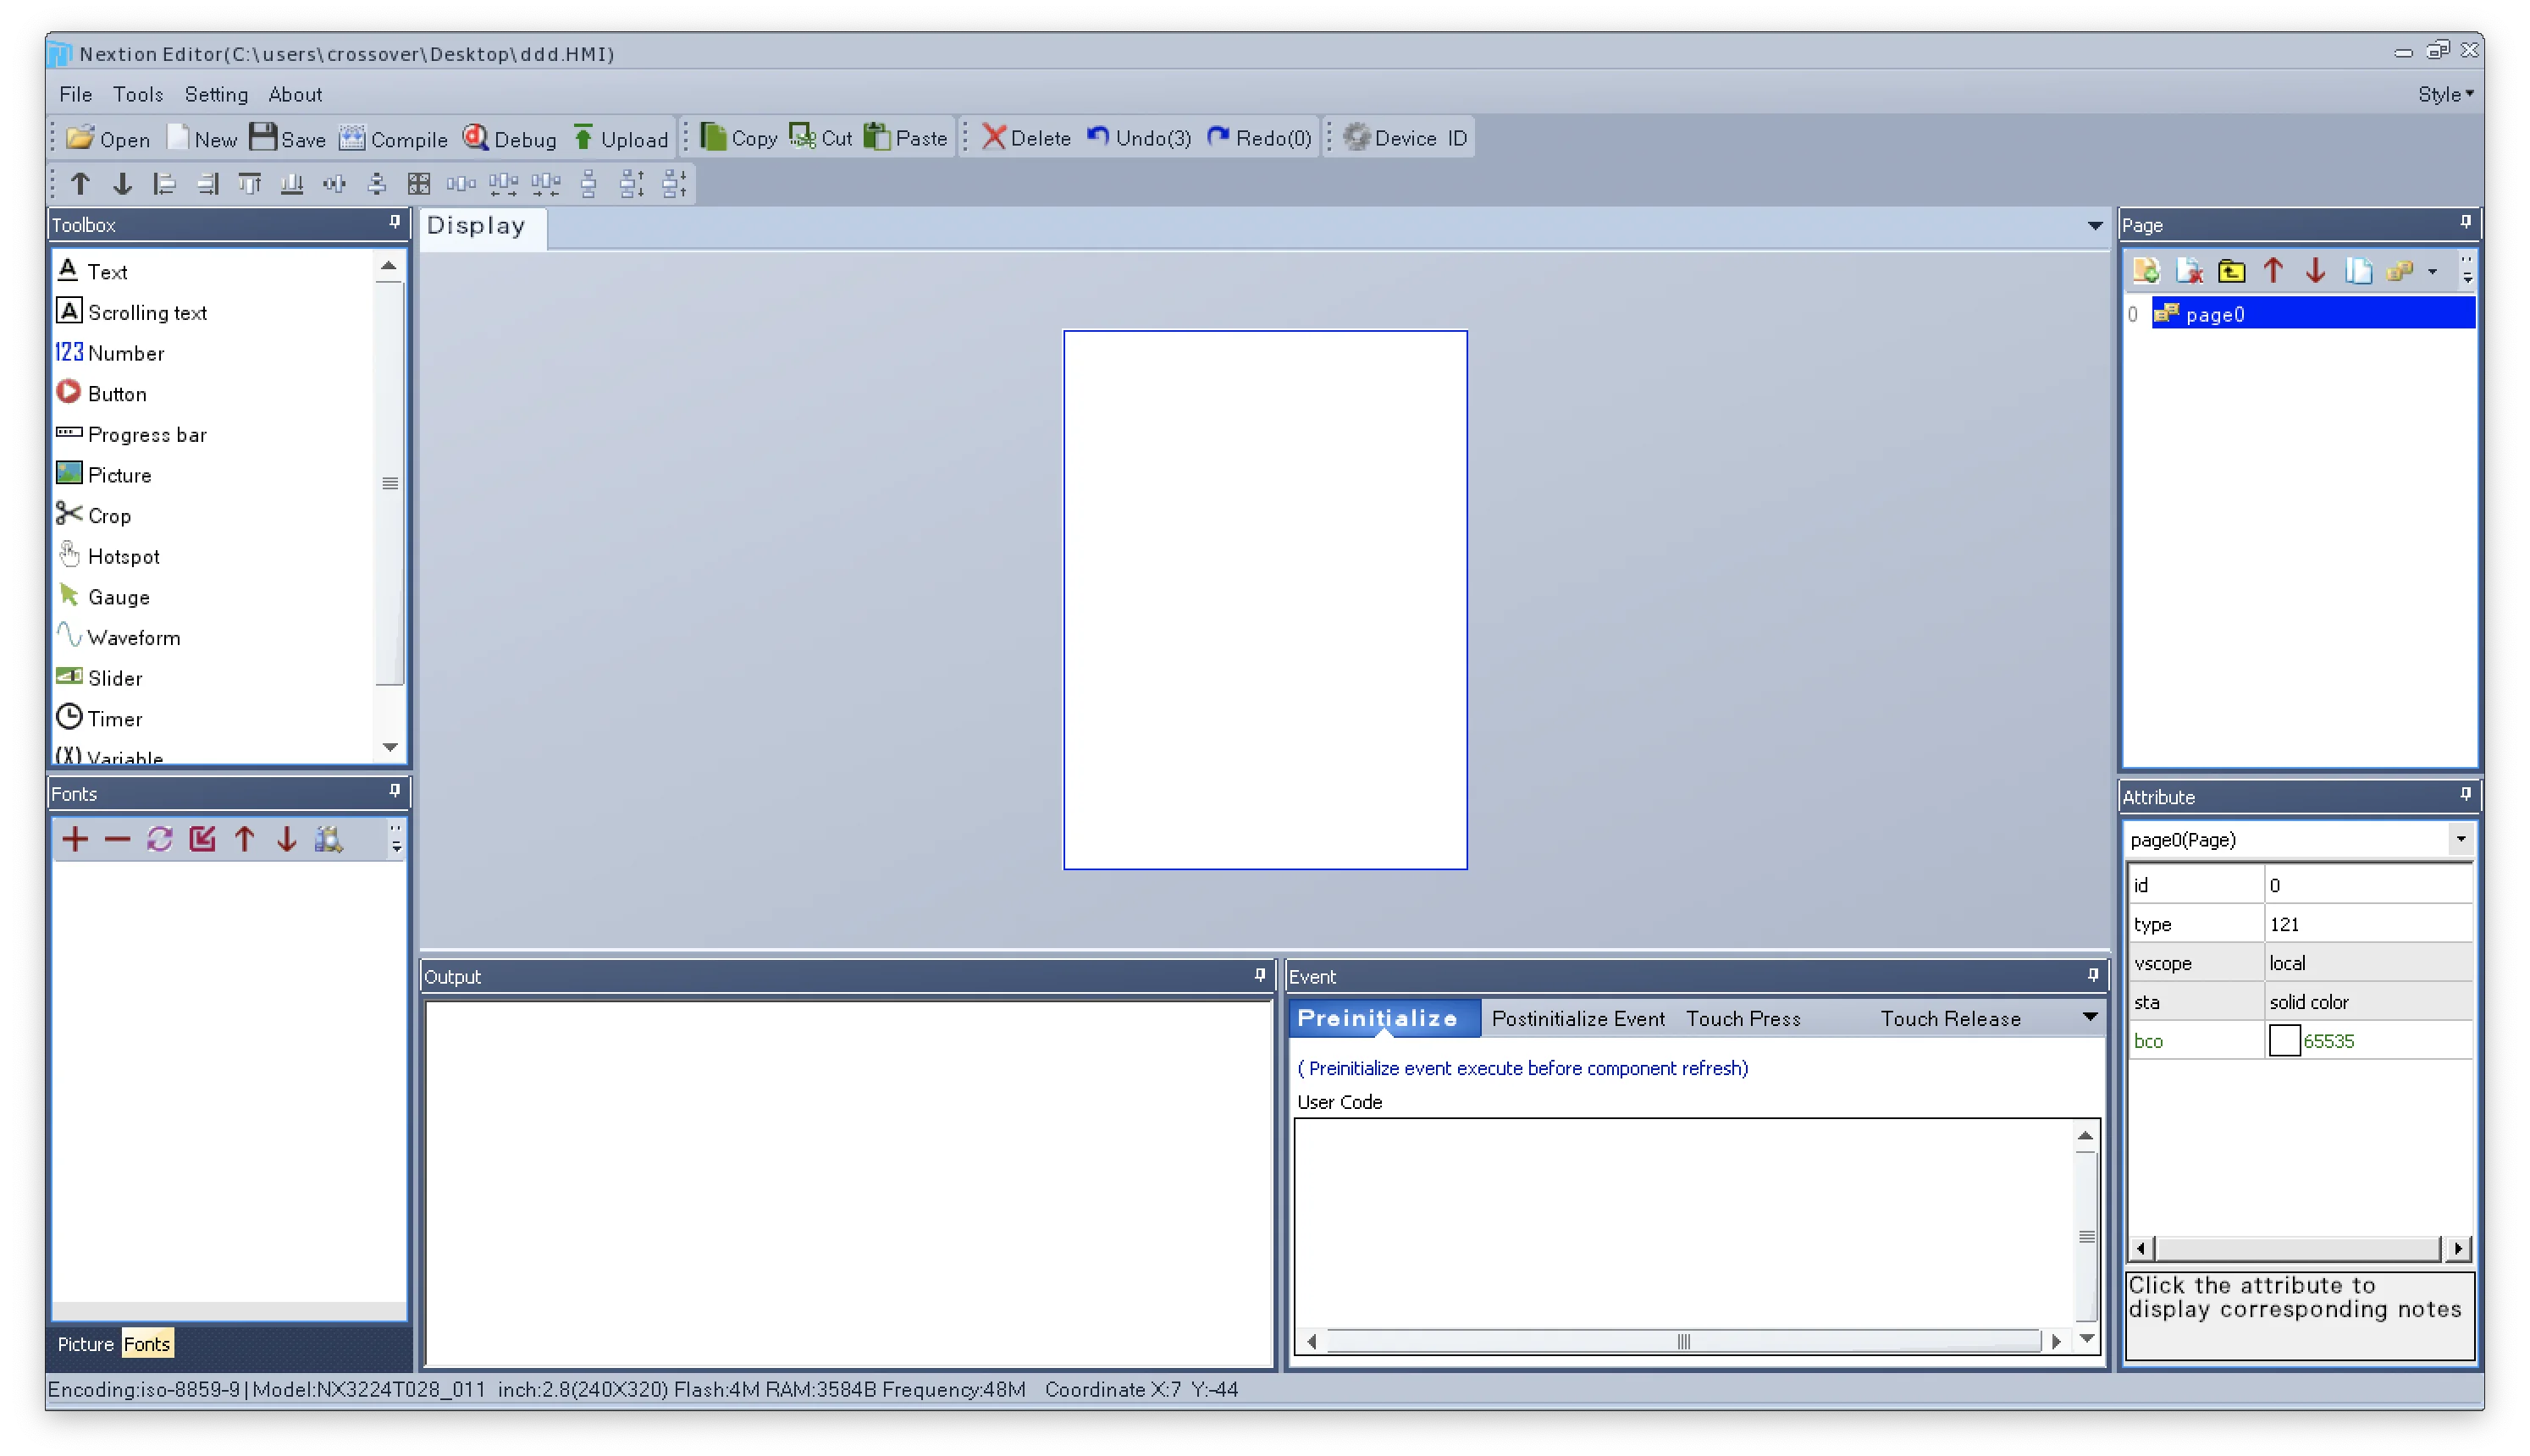Image resolution: width=2530 pixels, height=1456 pixels.
Task: Click the insert font icon in Fonts panel
Action: (202, 840)
